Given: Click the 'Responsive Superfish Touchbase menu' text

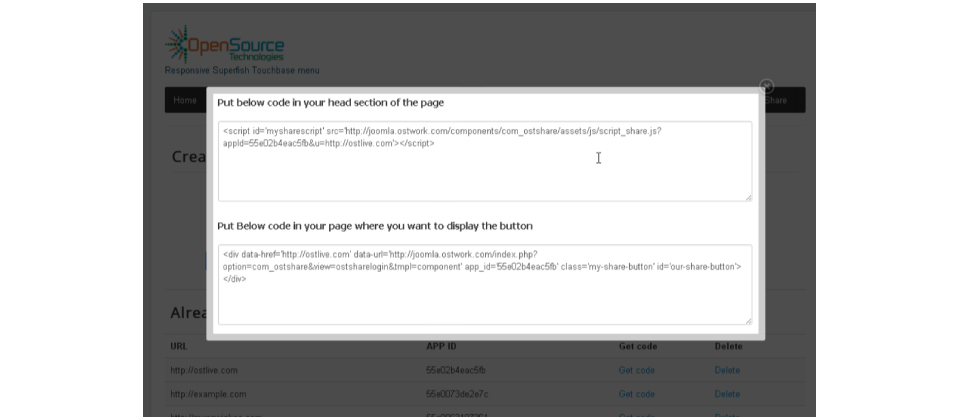Looking at the screenshot, I should coord(242,70).
